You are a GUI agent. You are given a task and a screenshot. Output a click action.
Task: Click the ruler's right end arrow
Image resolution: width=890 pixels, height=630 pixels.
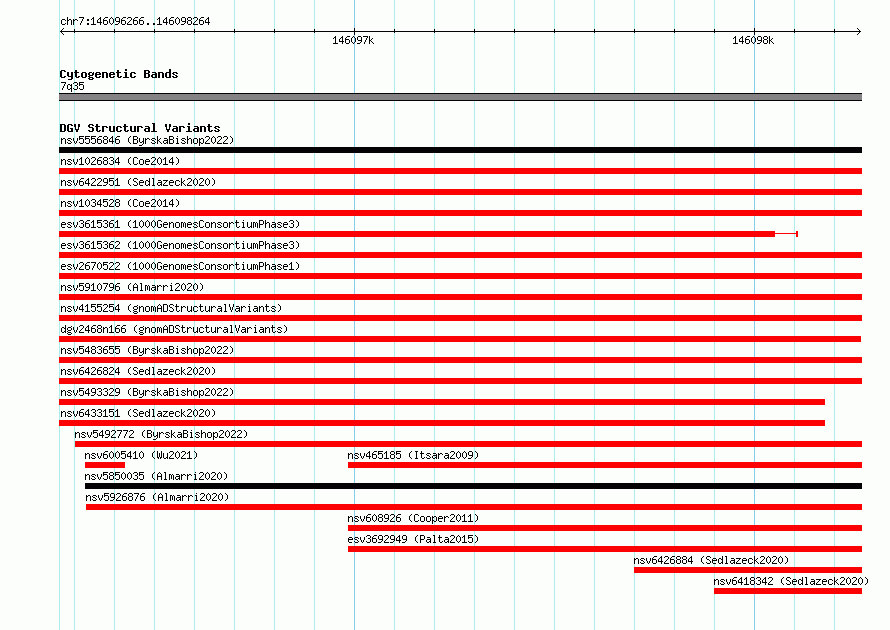[x=859, y=31]
